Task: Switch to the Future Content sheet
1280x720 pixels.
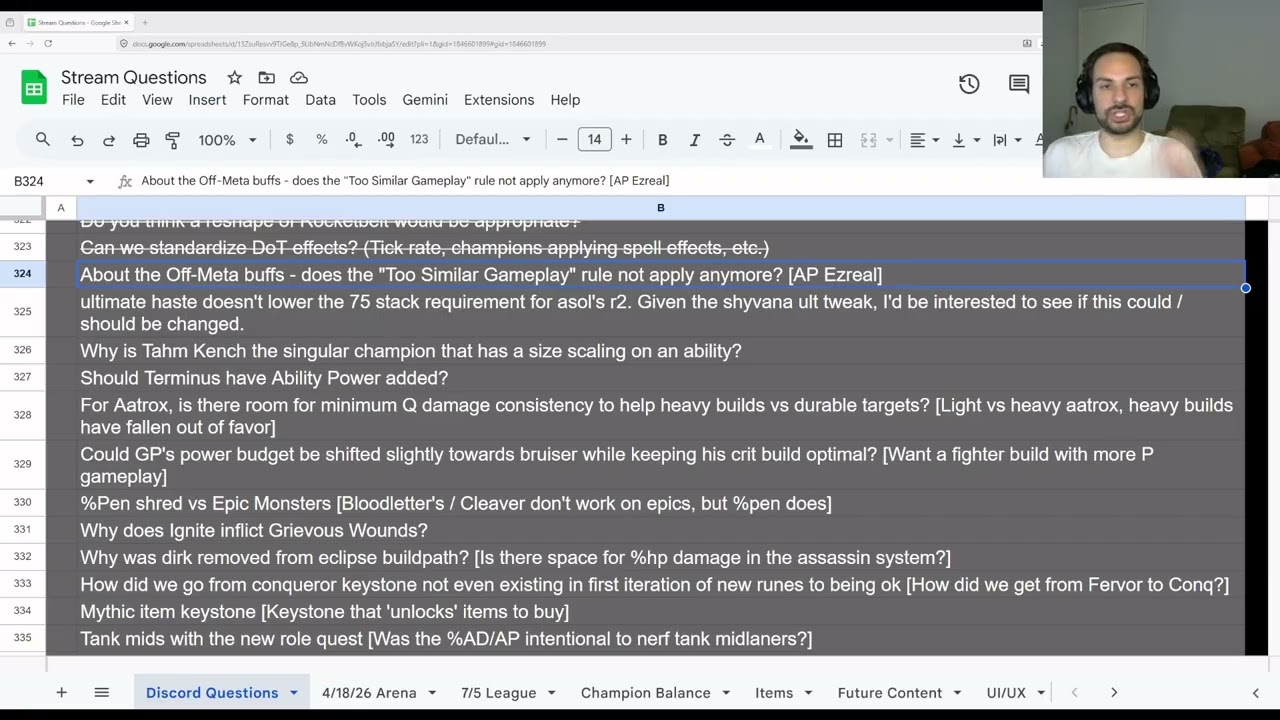Action: (x=890, y=692)
